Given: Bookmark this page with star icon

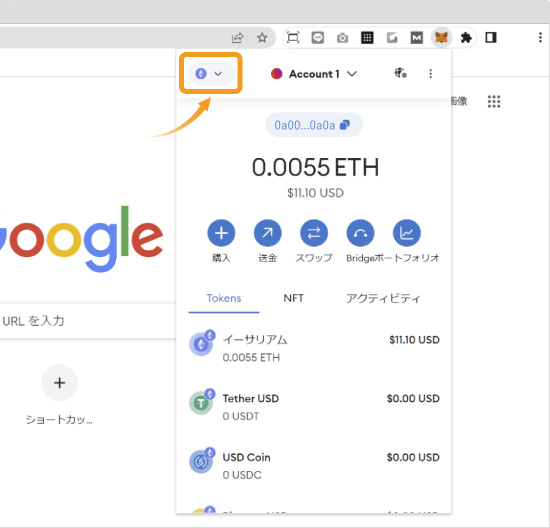Looking at the screenshot, I should coord(262,37).
